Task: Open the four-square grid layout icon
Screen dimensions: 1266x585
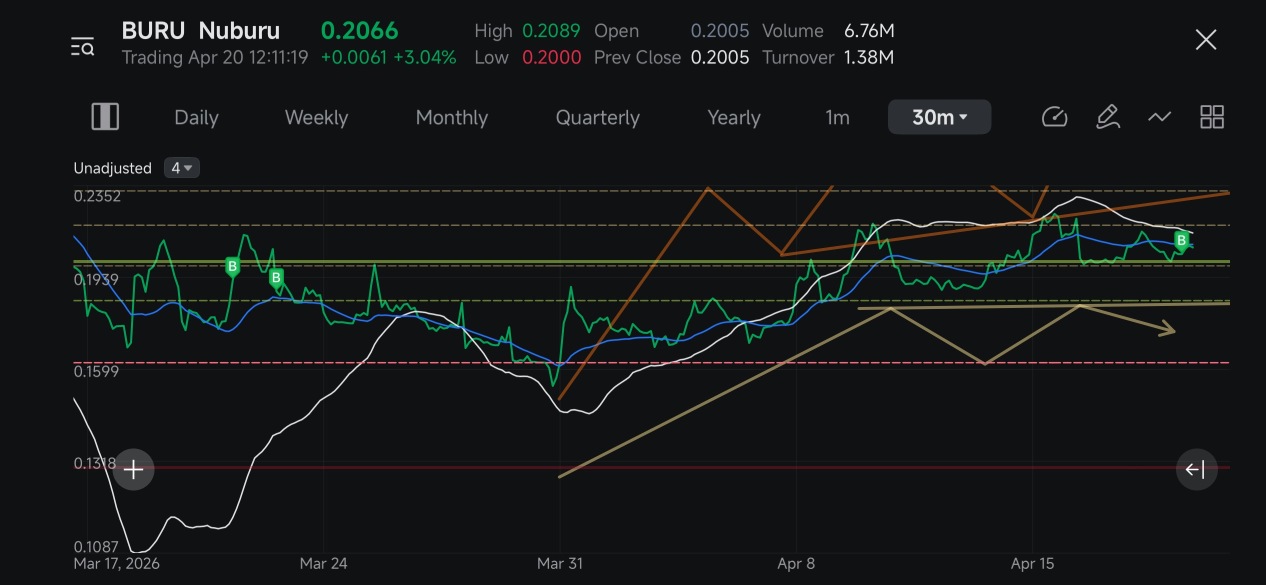Action: (1212, 117)
